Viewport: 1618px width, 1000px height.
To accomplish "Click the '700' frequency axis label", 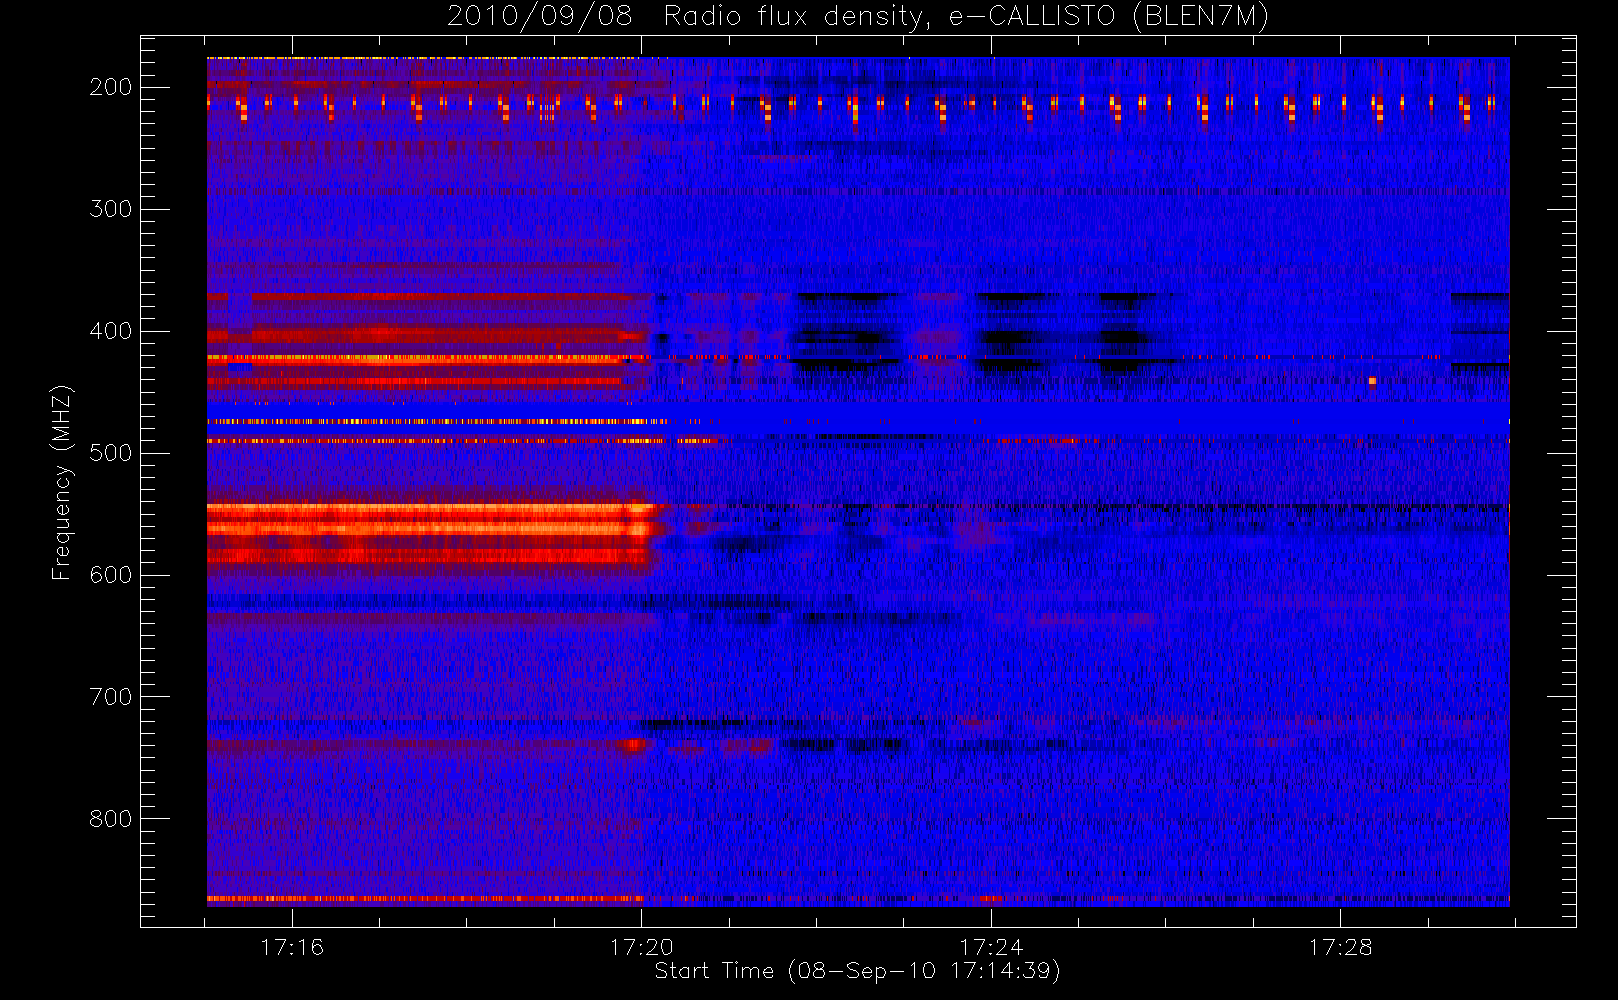I will [110, 697].
